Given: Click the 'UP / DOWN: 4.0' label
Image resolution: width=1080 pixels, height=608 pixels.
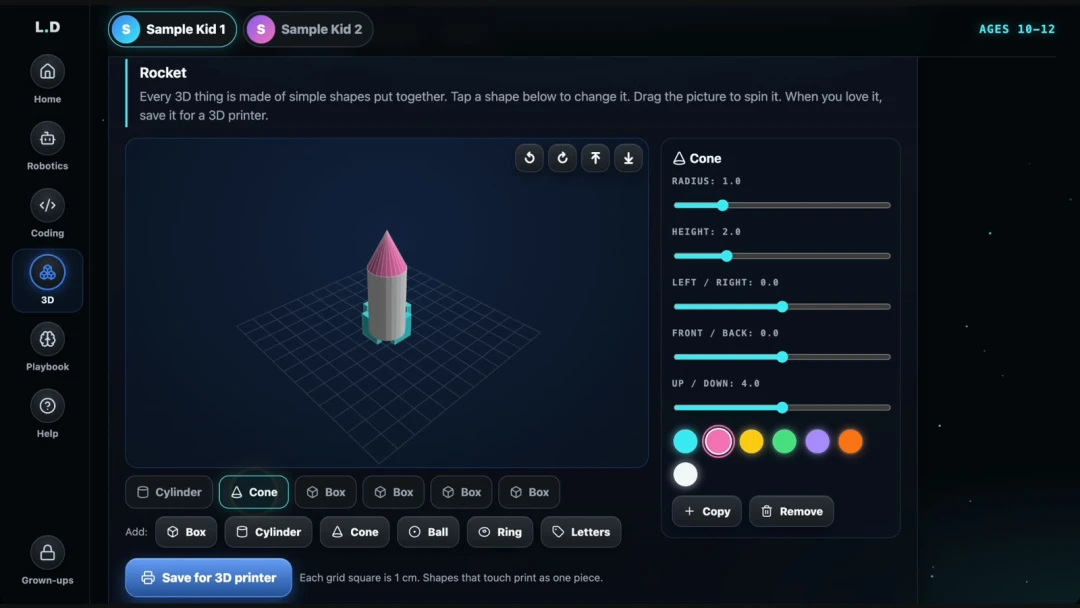Looking at the screenshot, I should (x=716, y=384).
